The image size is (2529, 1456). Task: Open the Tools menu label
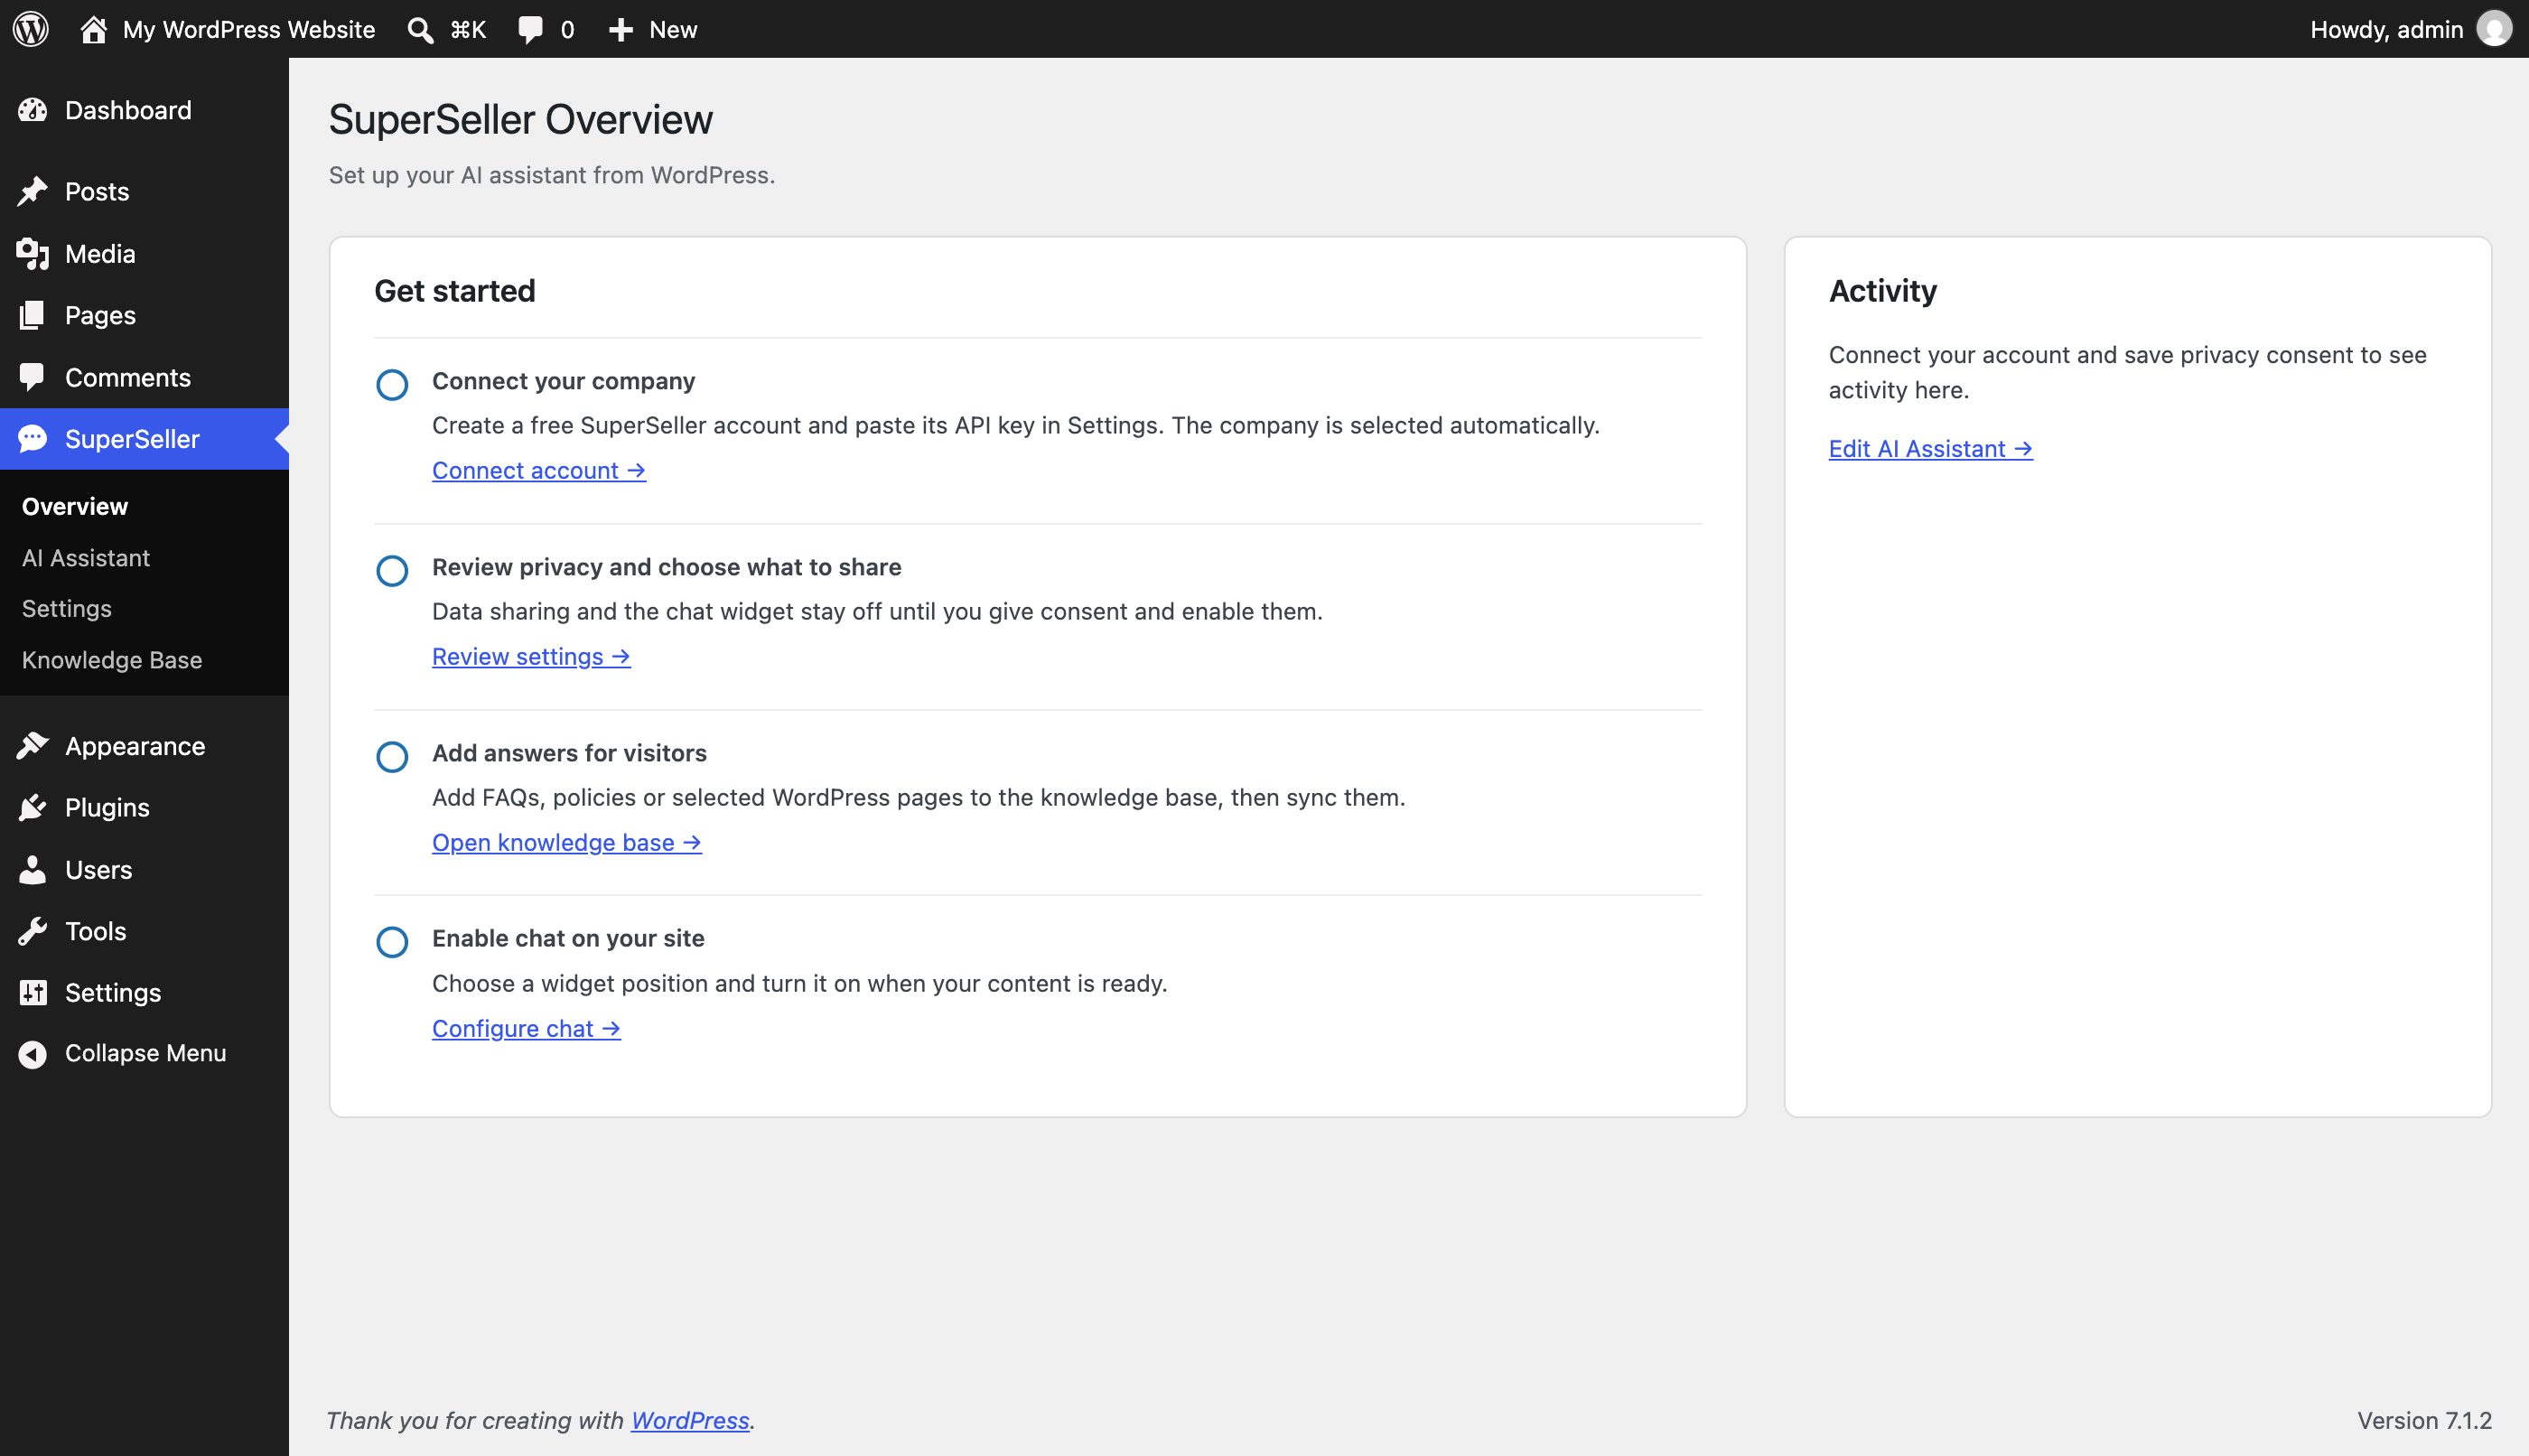pyautogui.click(x=95, y=931)
